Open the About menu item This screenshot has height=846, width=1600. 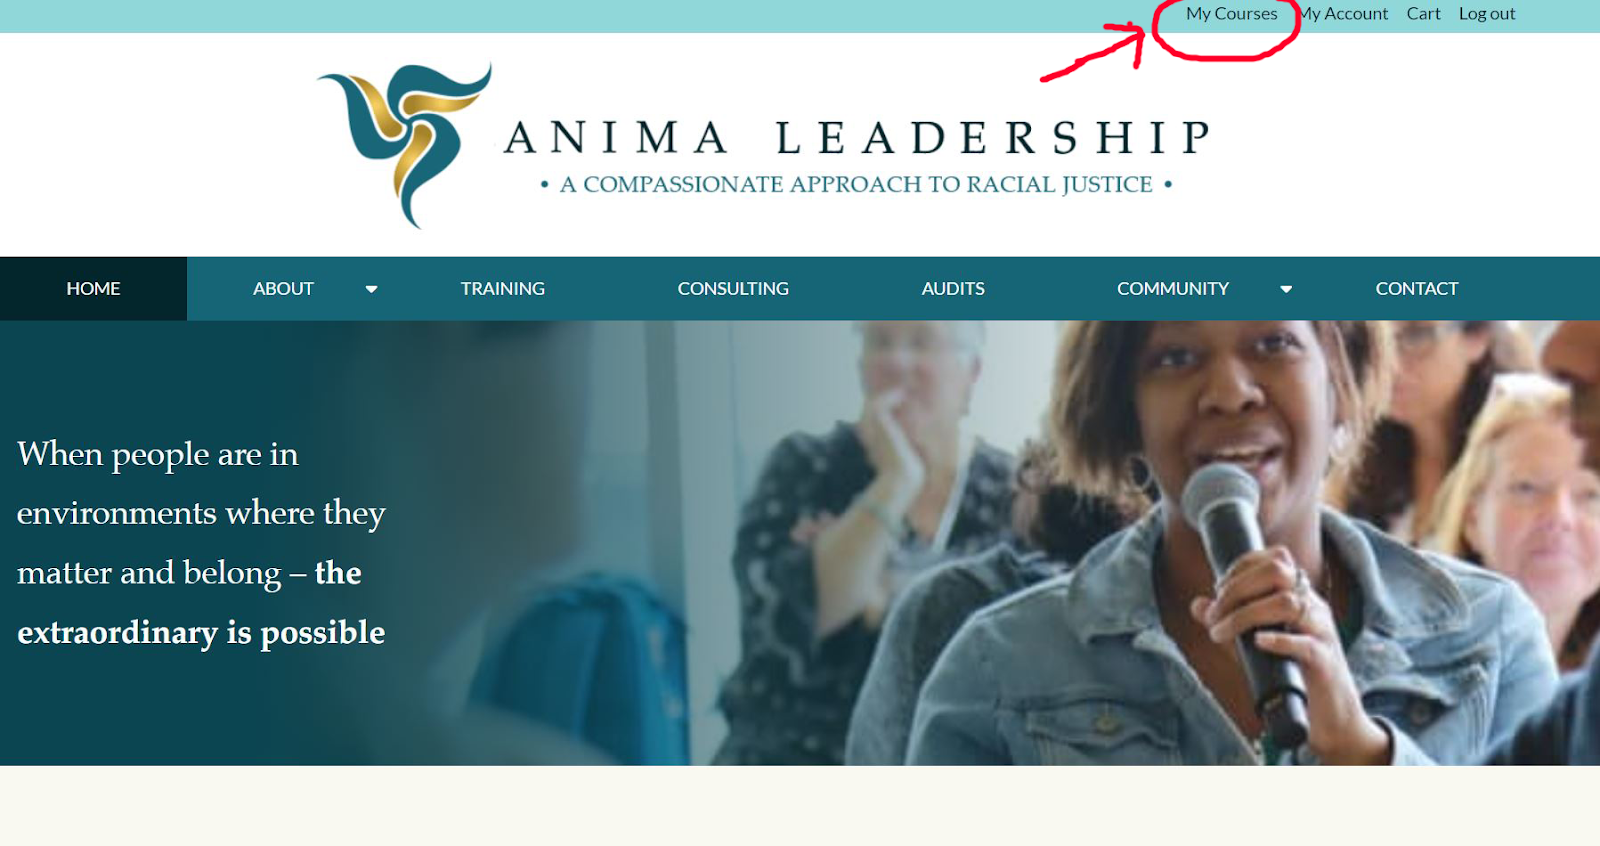pos(283,288)
